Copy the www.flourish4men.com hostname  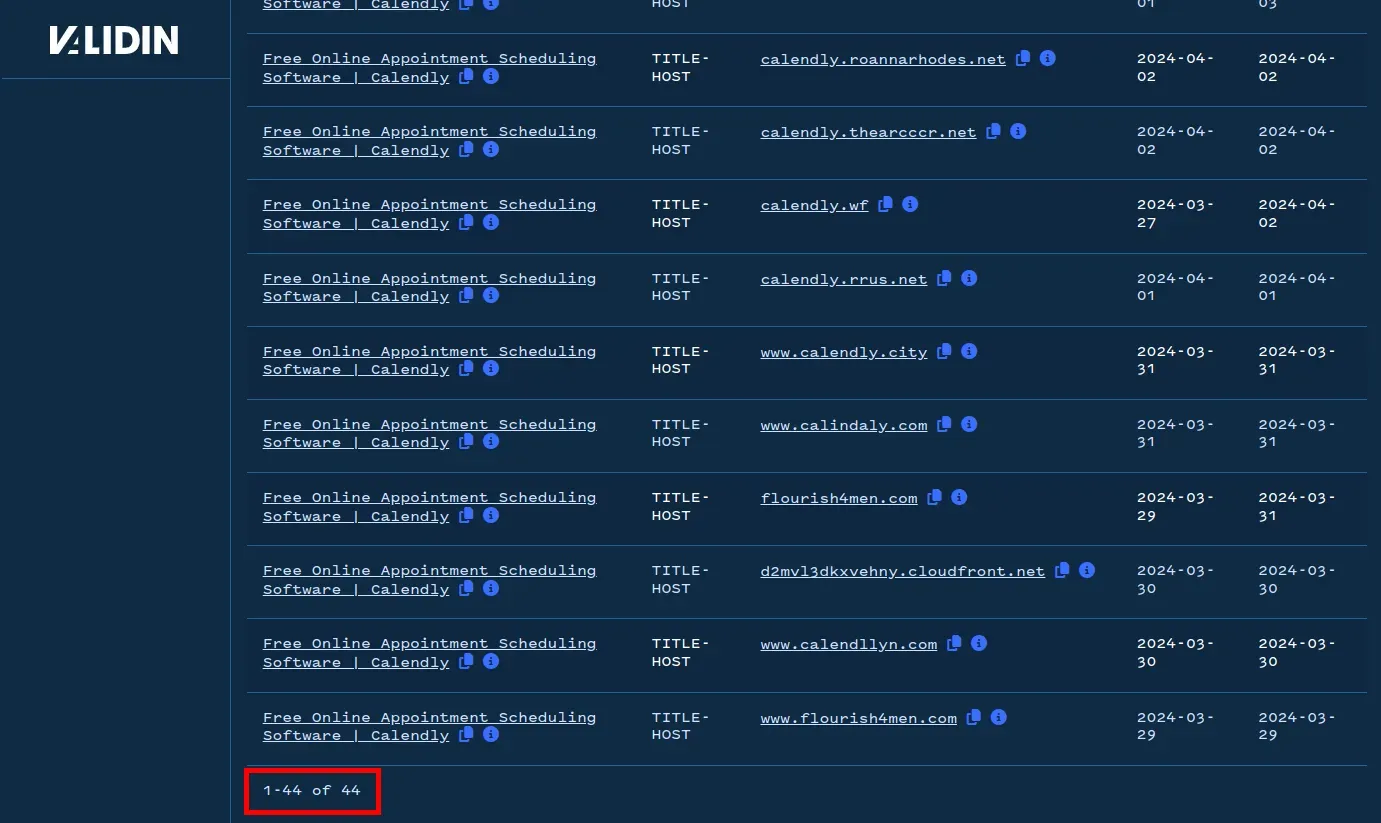pos(974,717)
